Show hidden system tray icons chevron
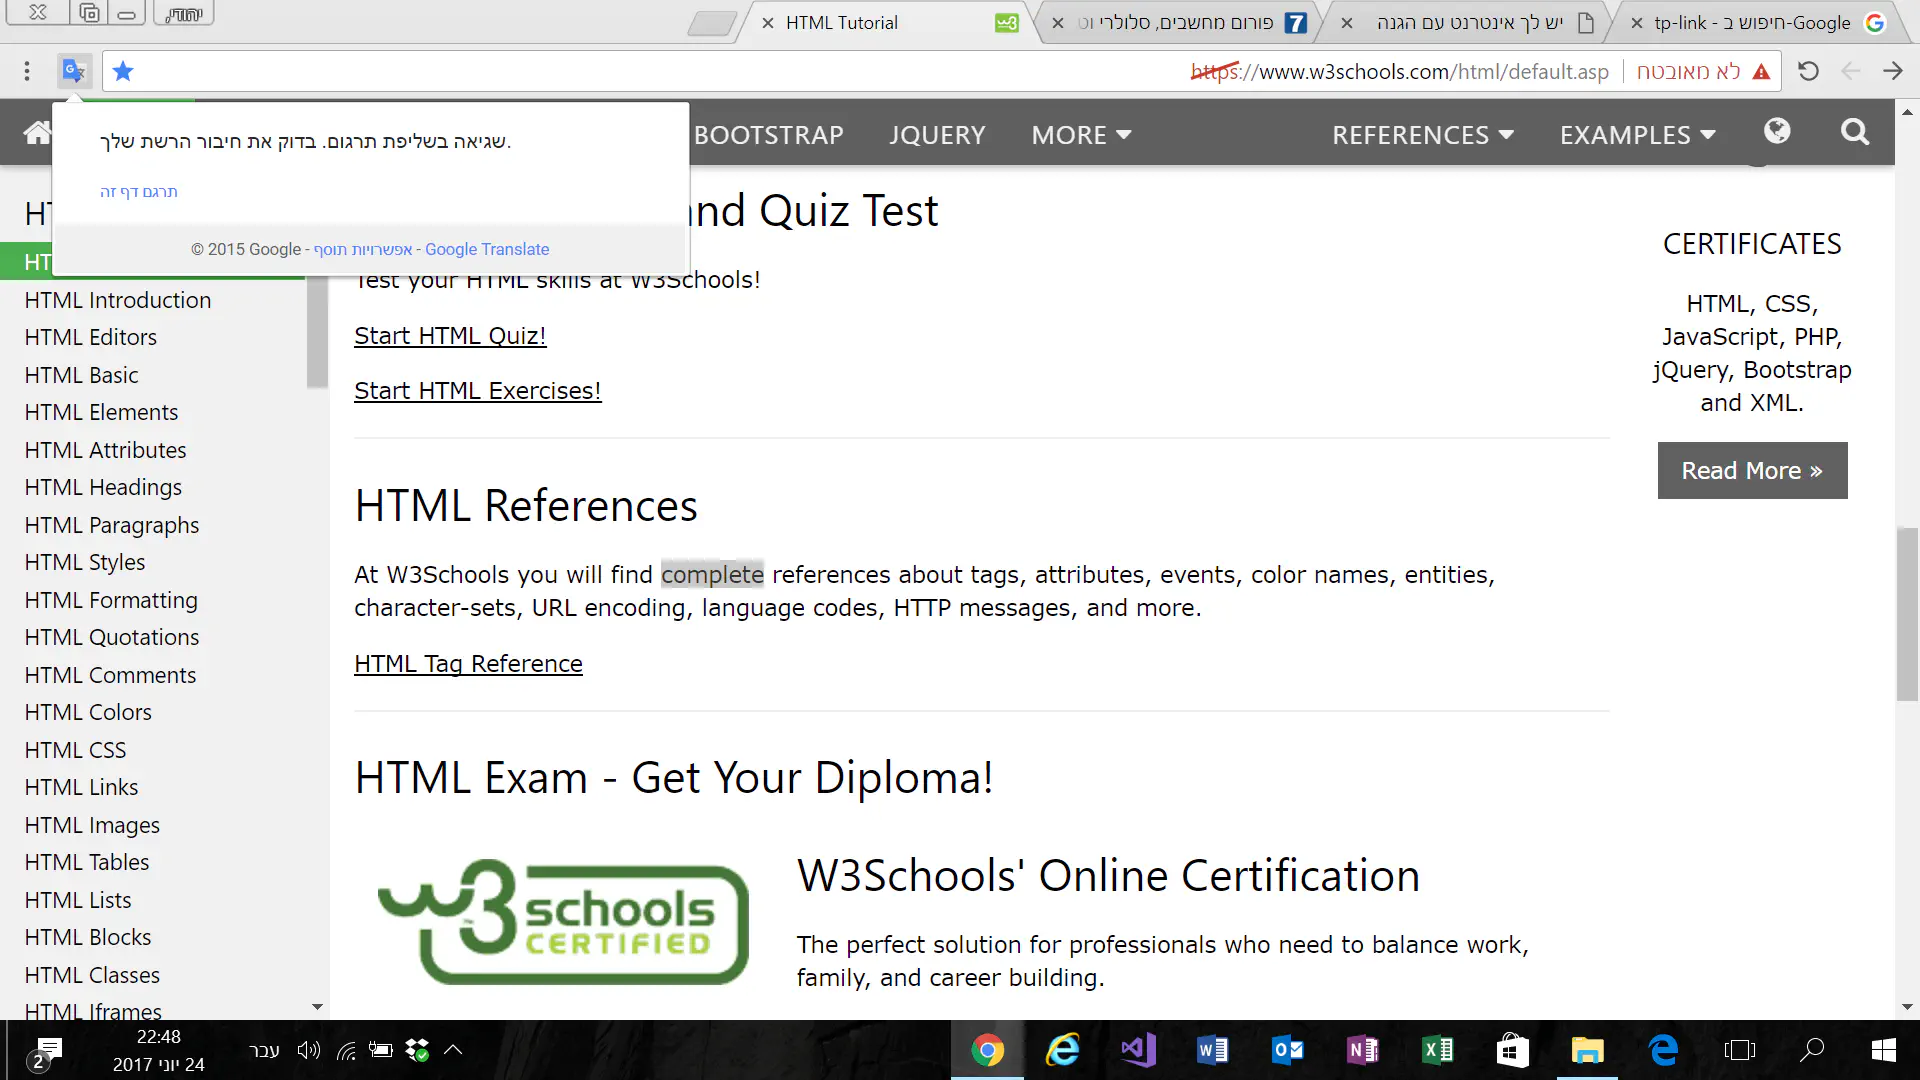 (x=453, y=1050)
